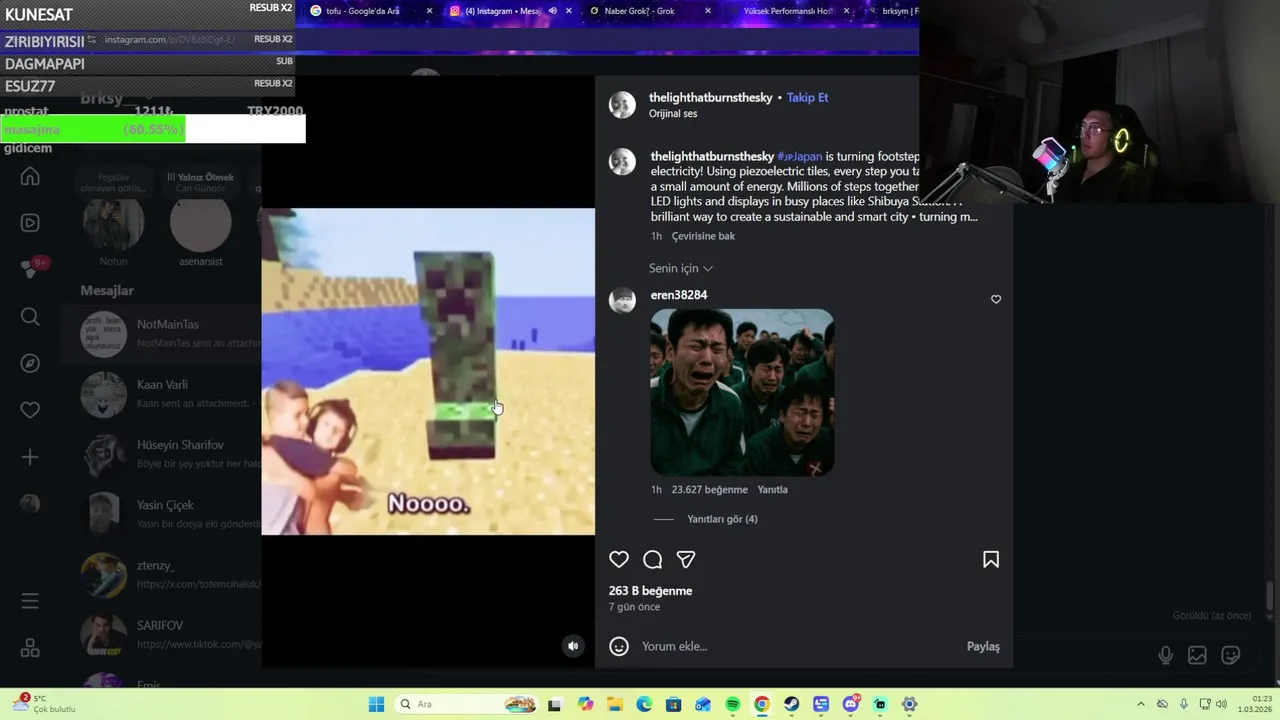Viewport: 1280px width, 720px height.
Task: Open Search in the Instagram sidebar
Action: pyautogui.click(x=30, y=317)
